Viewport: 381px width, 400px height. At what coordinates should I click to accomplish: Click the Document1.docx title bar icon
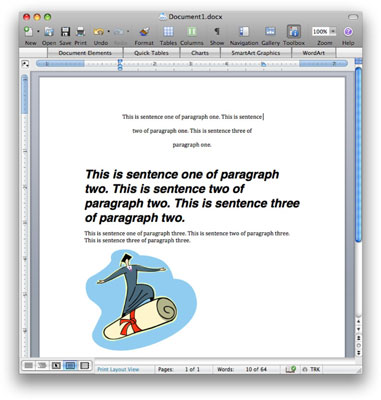pyautogui.click(x=163, y=17)
